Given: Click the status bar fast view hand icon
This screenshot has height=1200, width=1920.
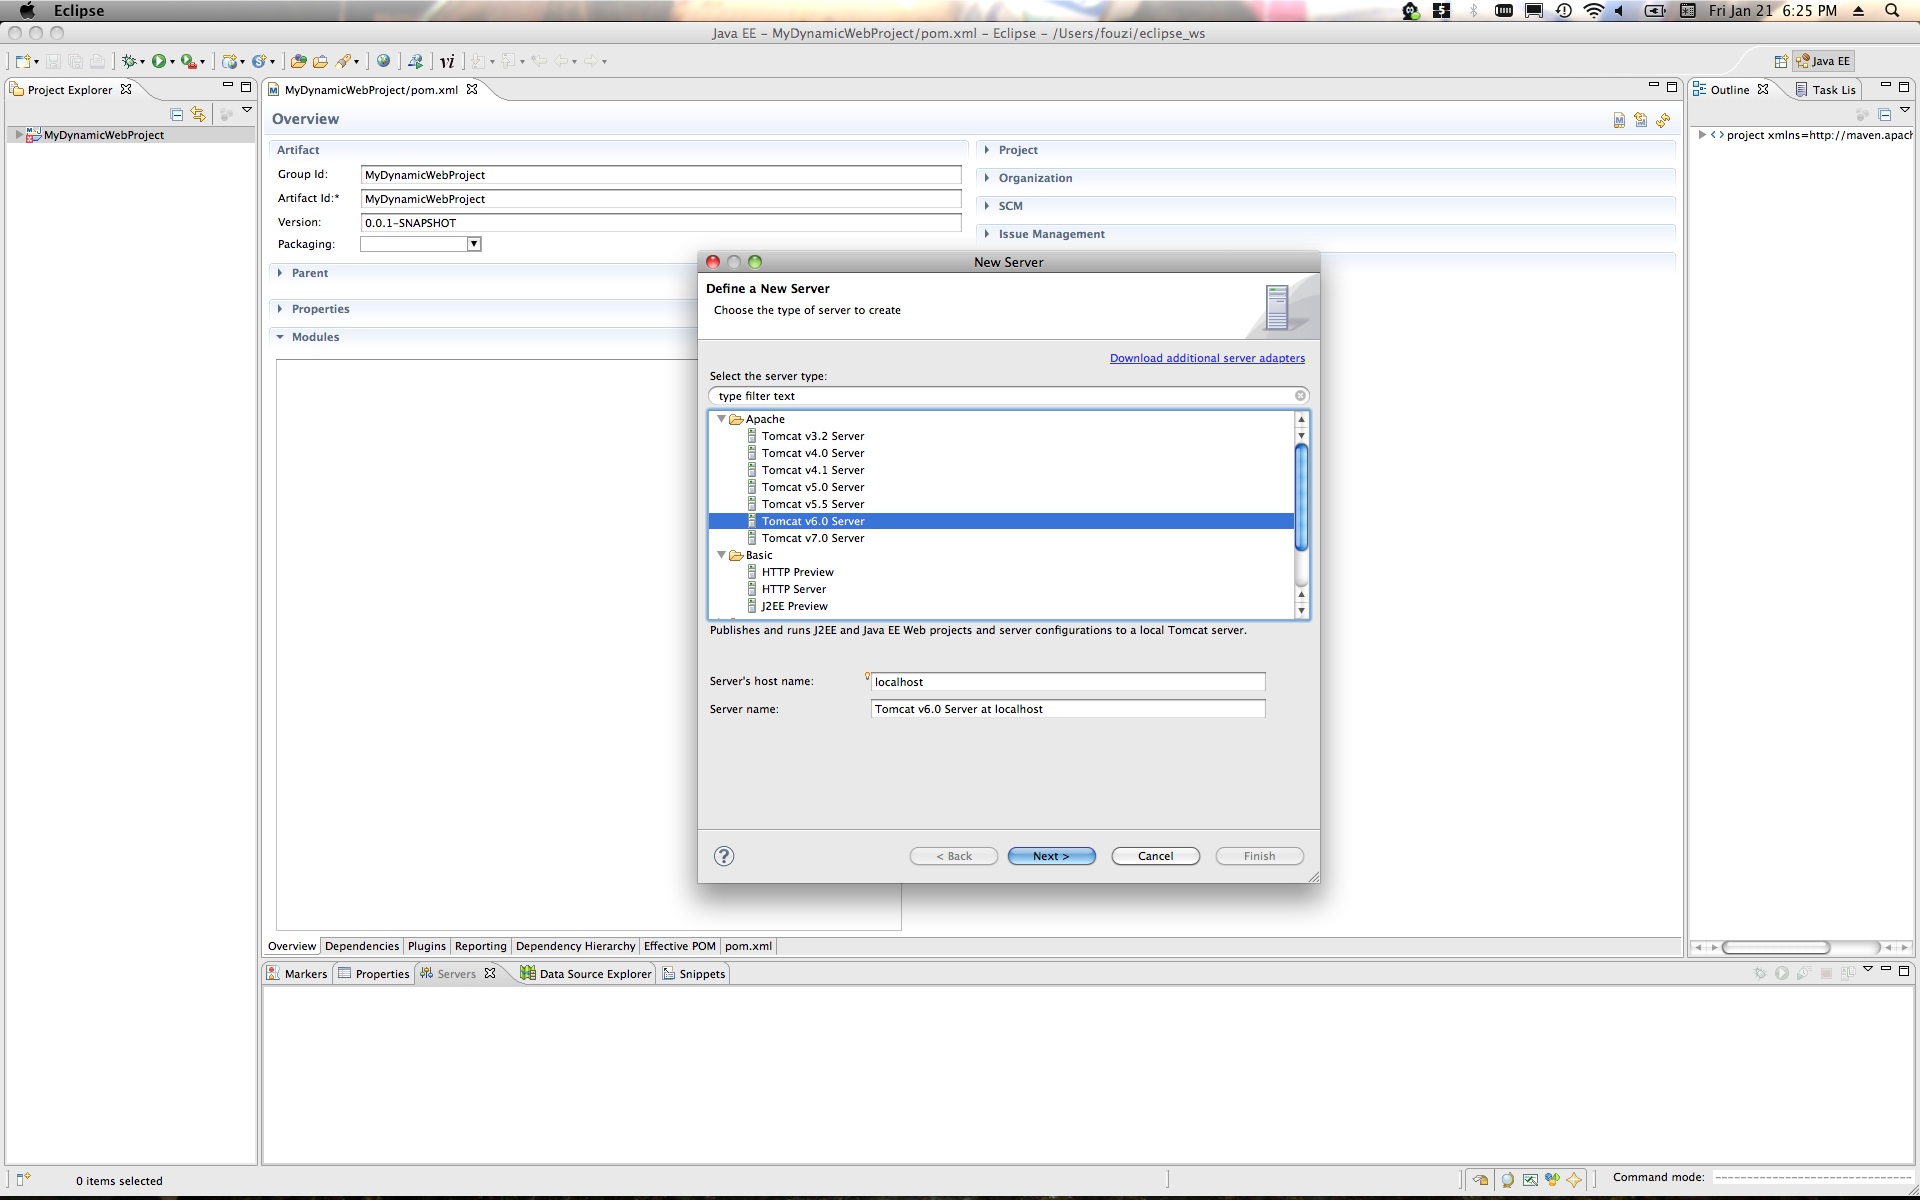Looking at the screenshot, I should (1480, 1180).
